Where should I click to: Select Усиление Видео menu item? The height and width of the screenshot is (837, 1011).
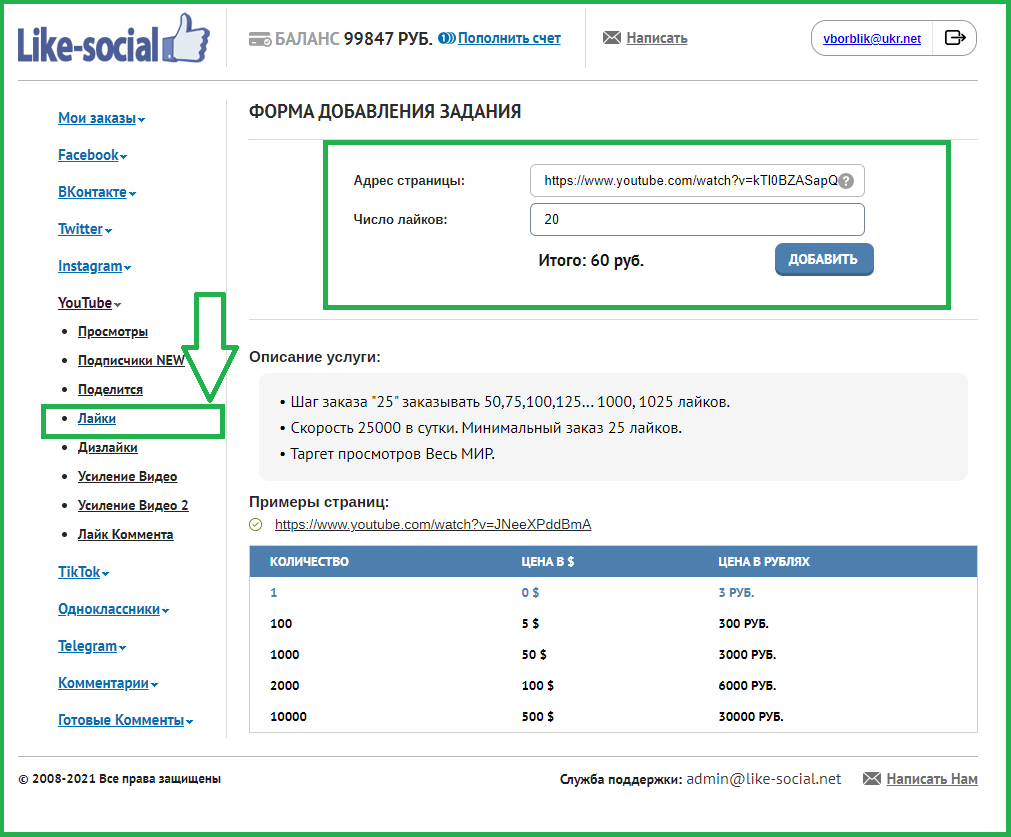pos(128,477)
